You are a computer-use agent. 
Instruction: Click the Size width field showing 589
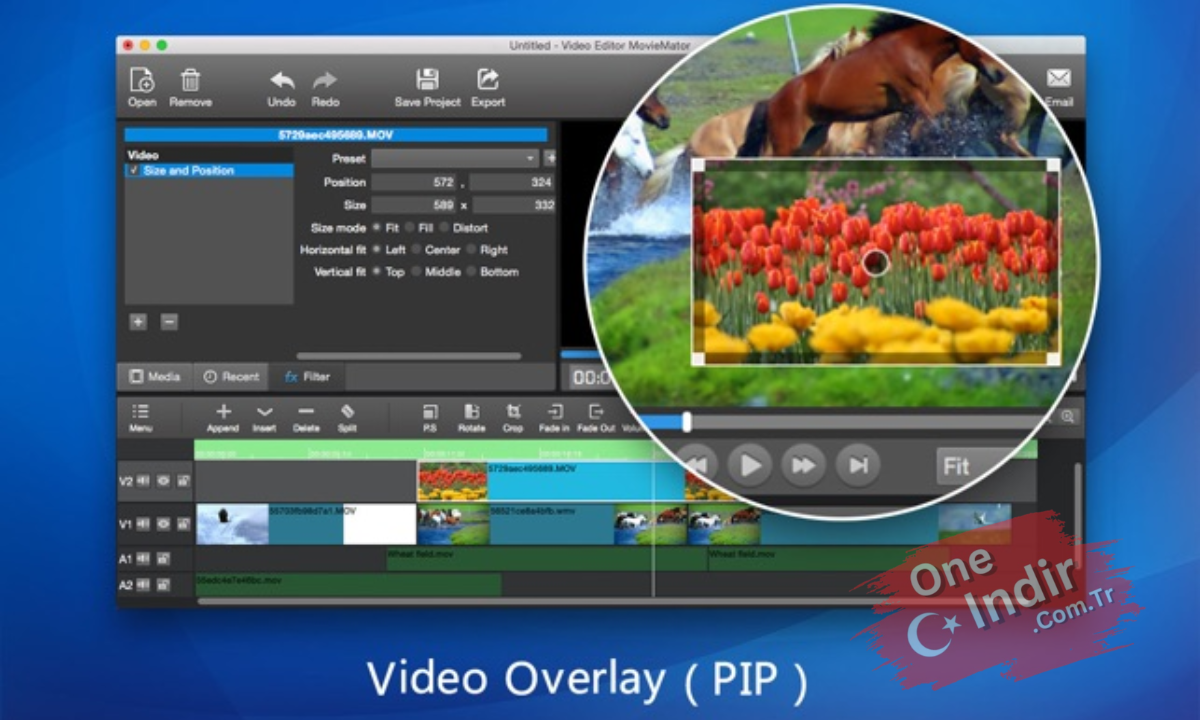(414, 205)
